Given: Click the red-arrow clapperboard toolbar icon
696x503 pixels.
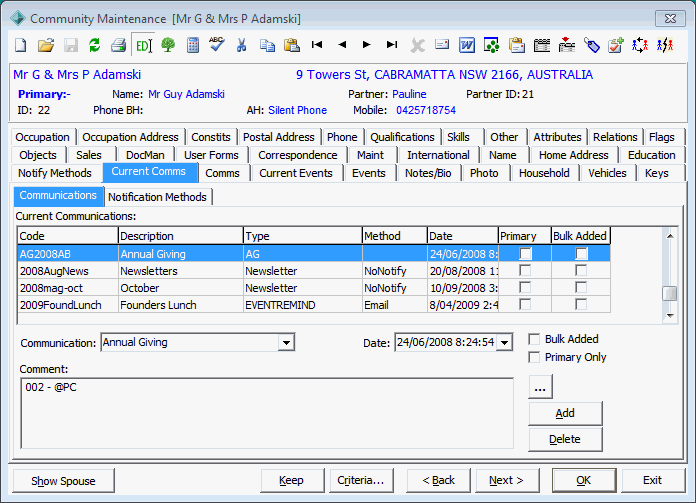Looking at the screenshot, I should click(567, 45).
